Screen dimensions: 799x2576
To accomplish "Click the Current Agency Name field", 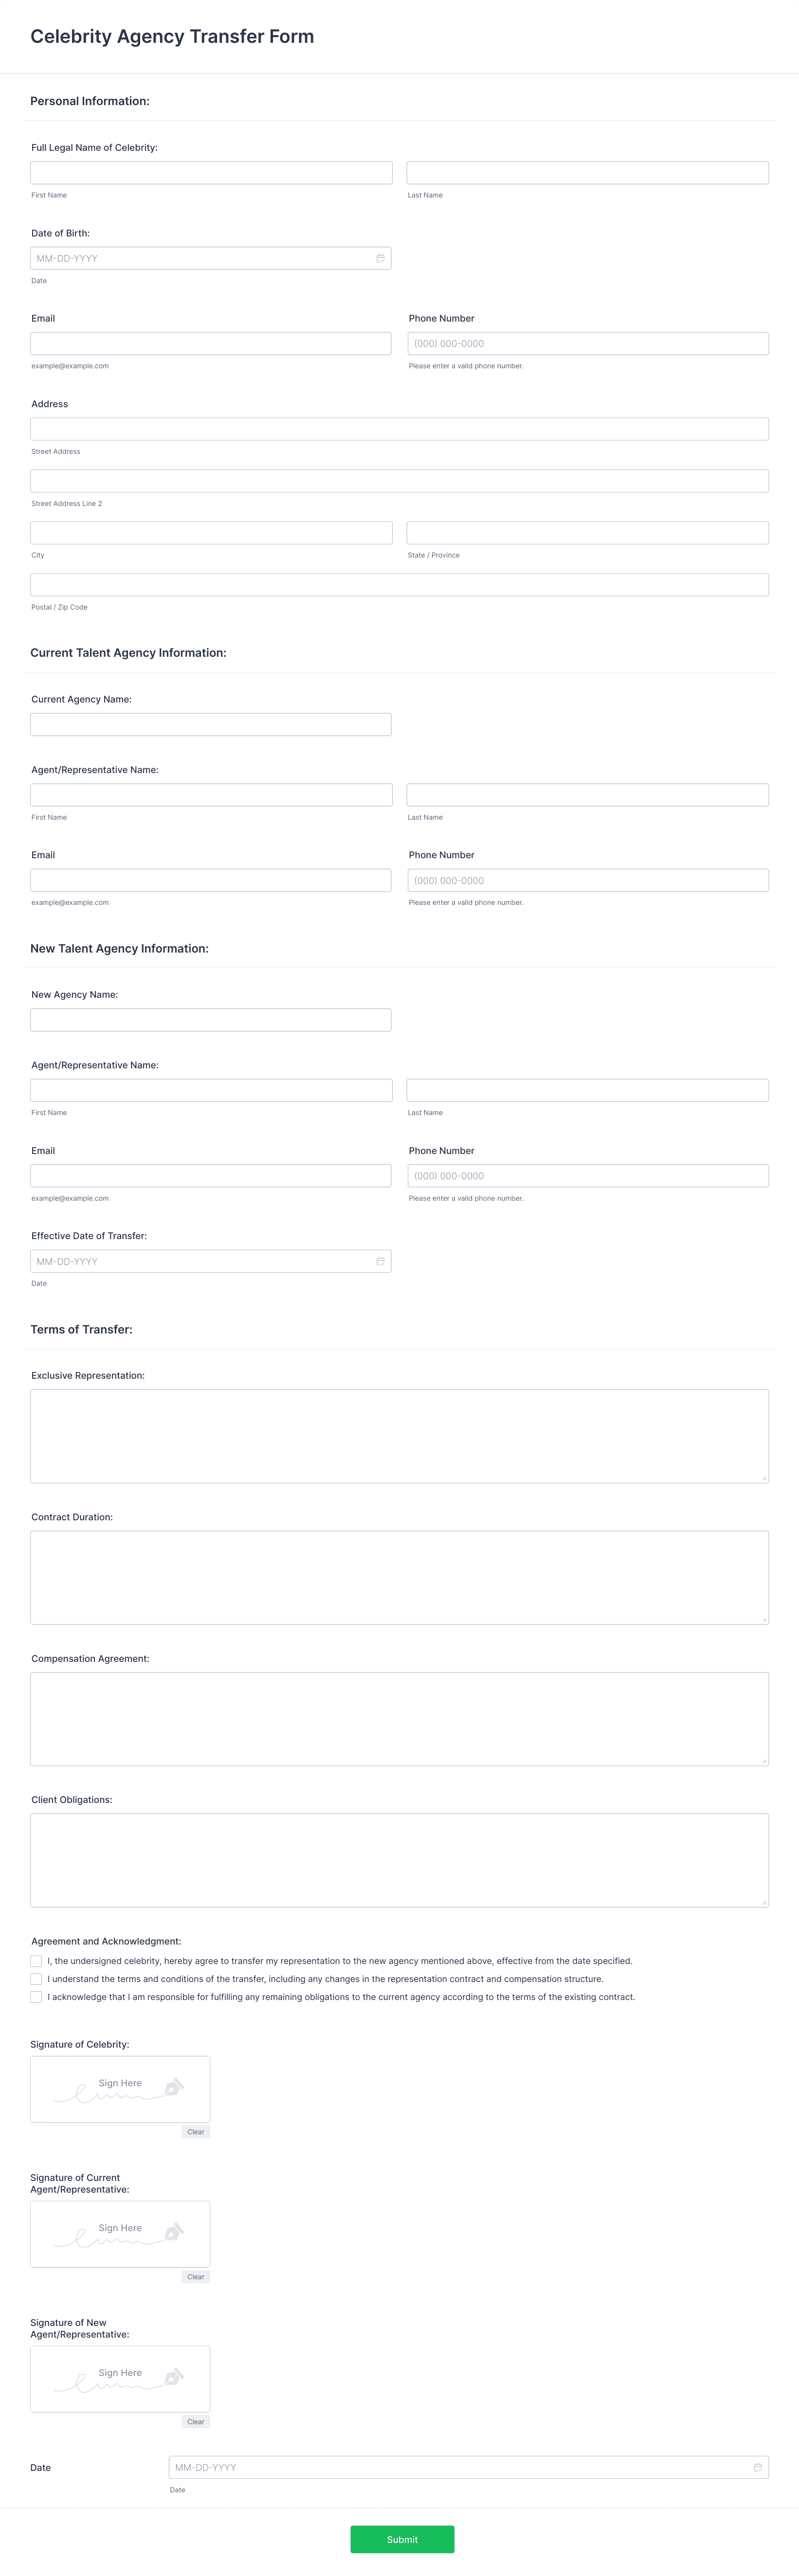I will click(211, 724).
